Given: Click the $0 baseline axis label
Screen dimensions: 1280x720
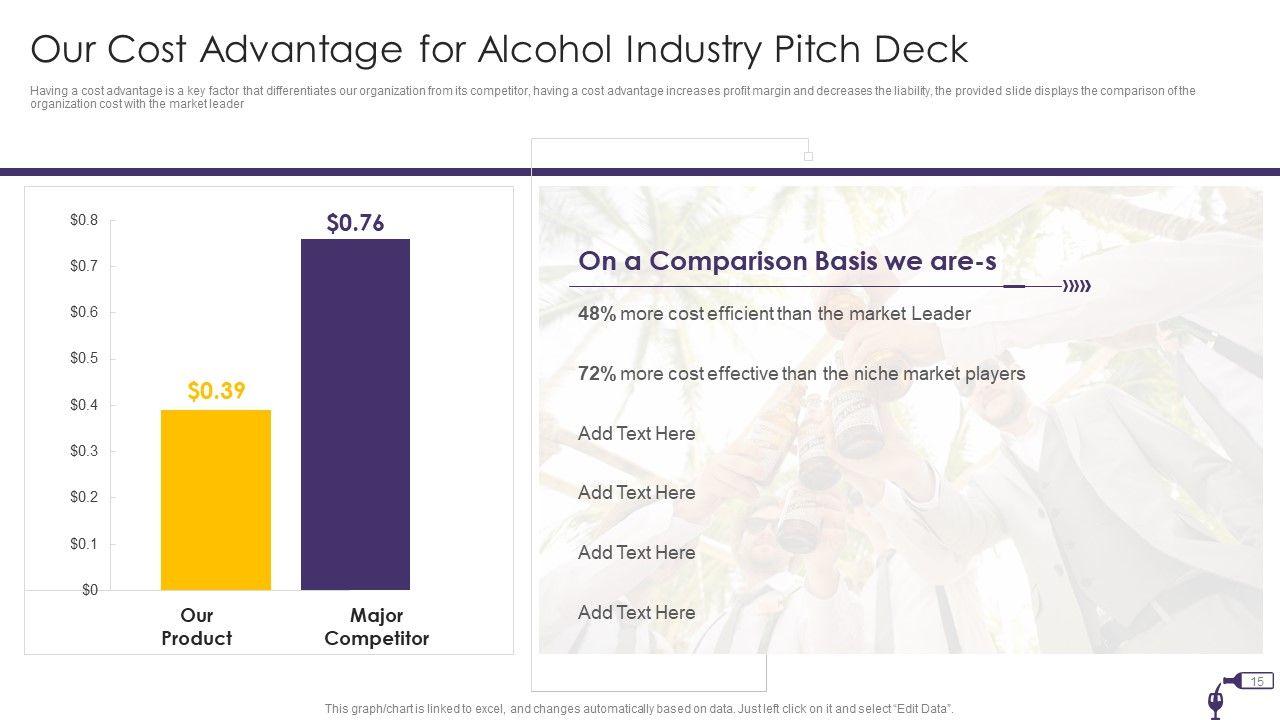Looking at the screenshot, I should point(90,590).
